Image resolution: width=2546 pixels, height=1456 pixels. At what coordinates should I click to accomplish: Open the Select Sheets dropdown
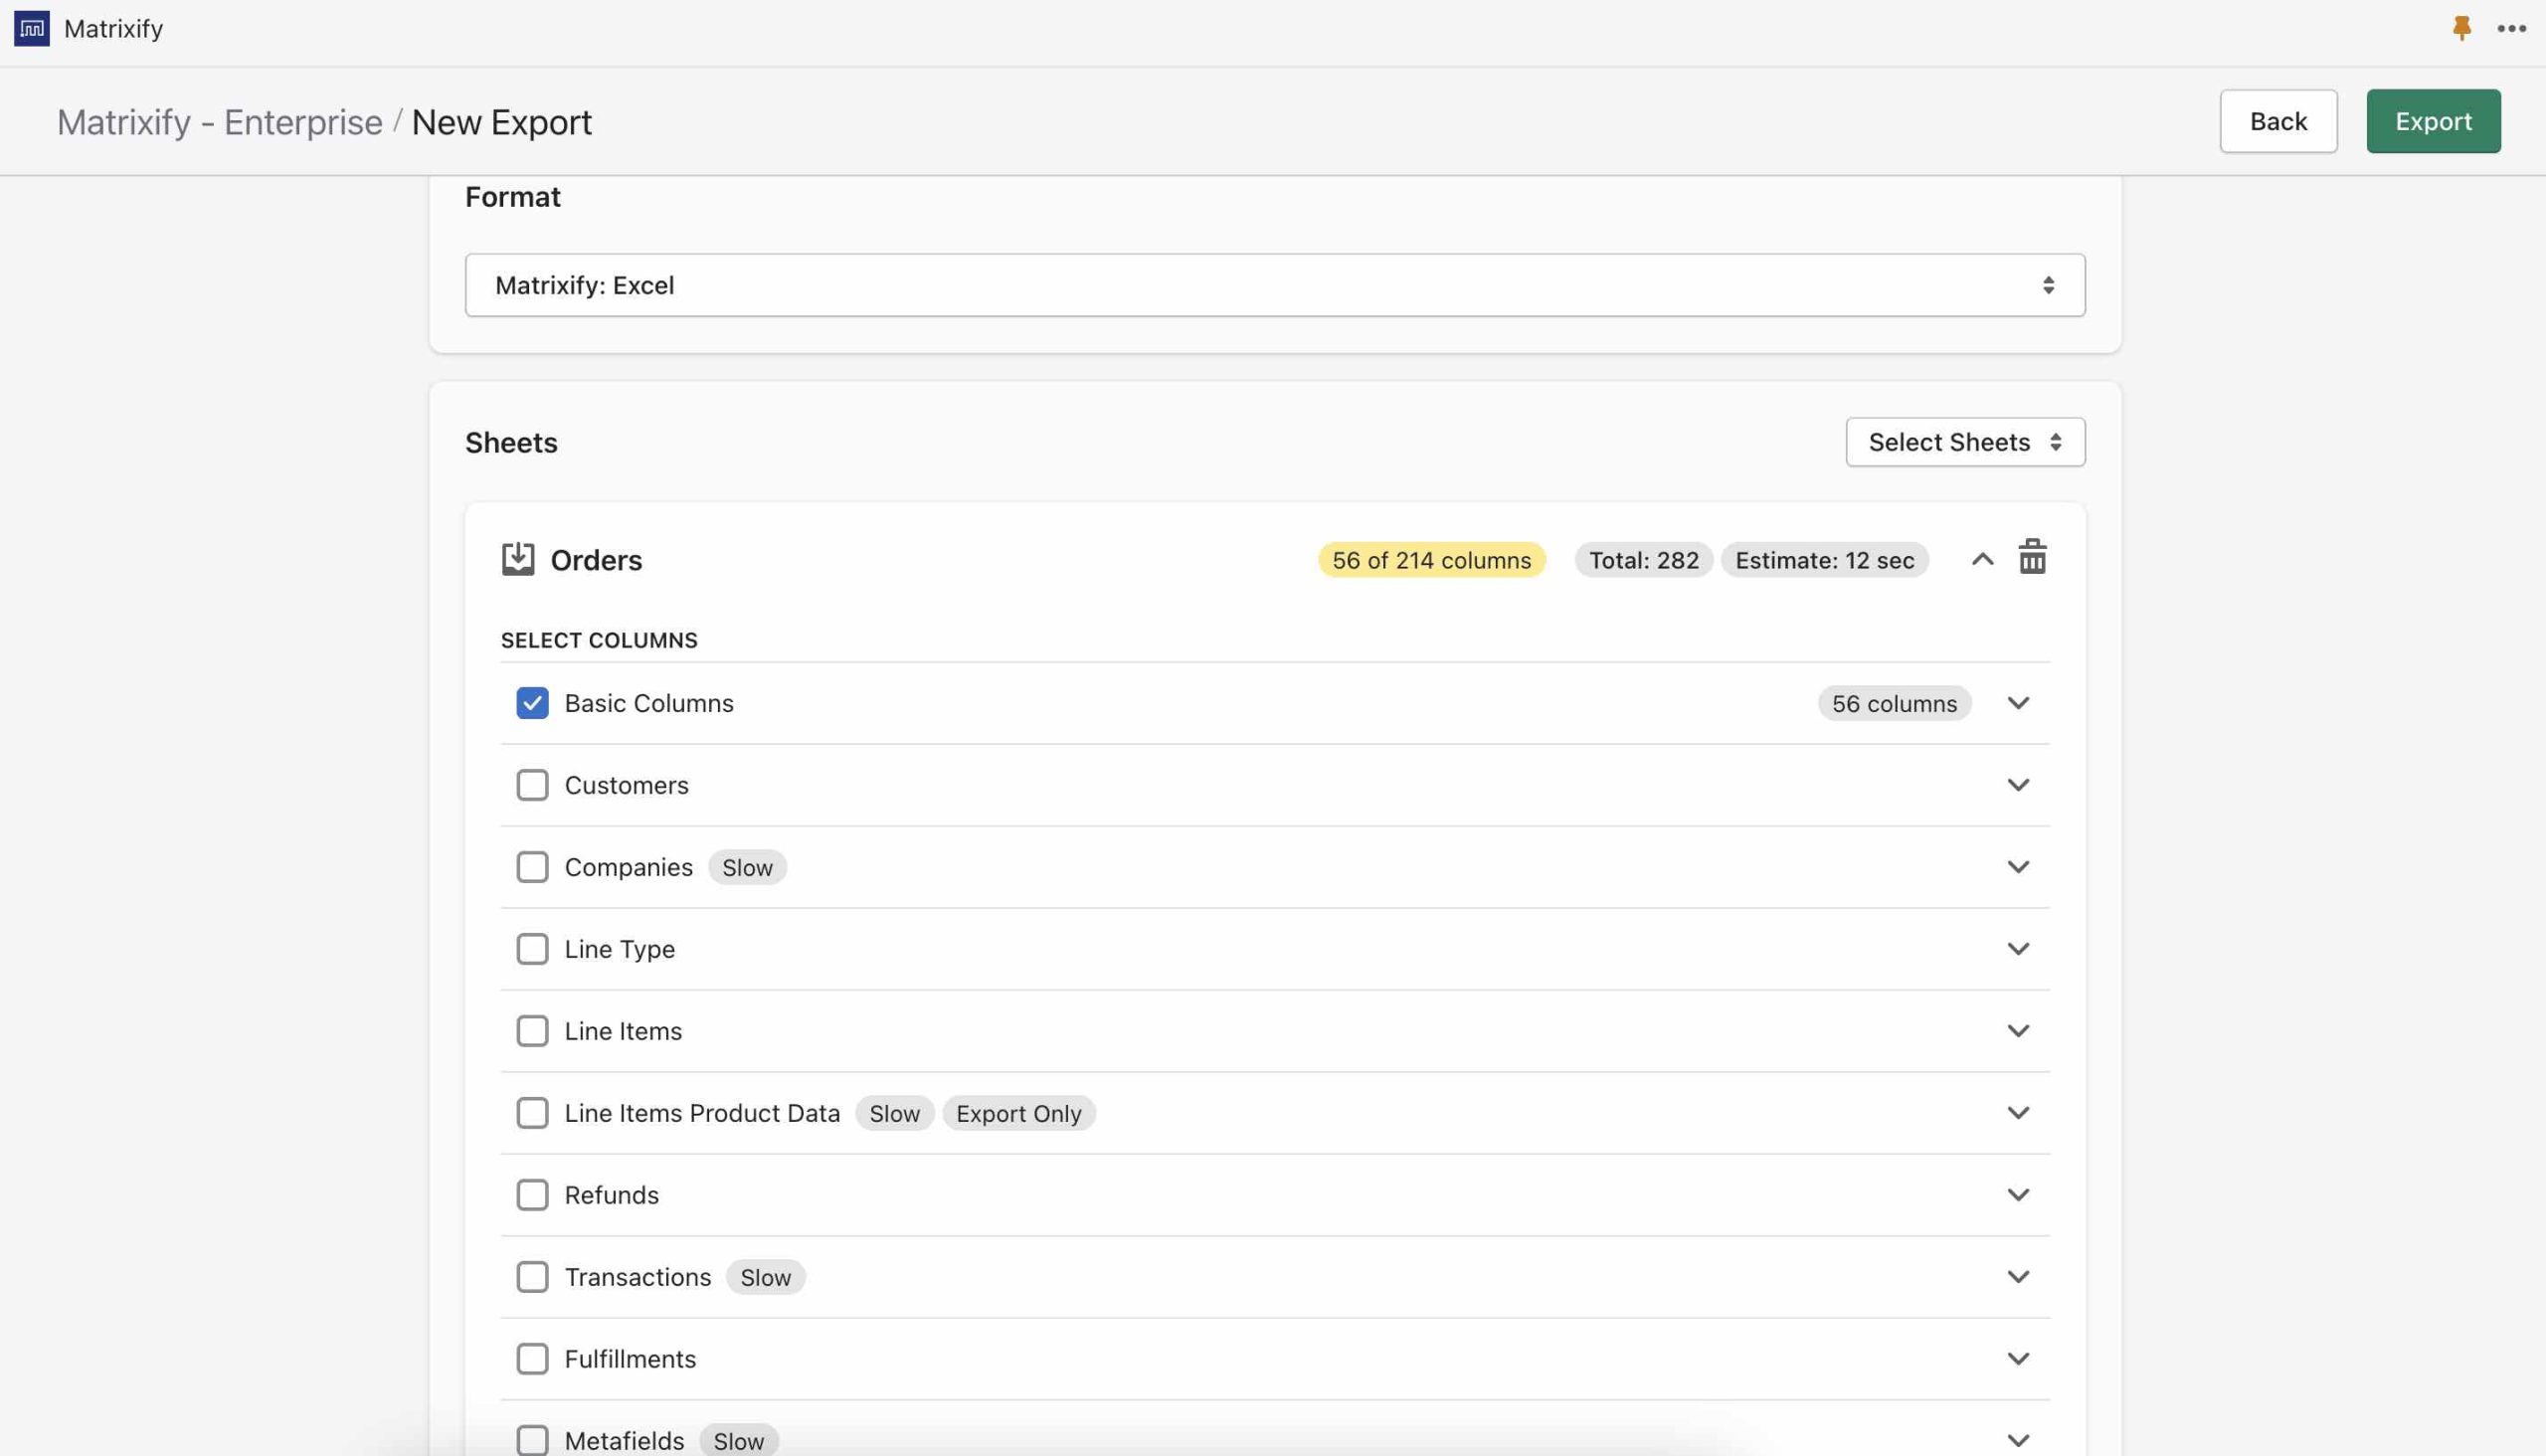[1964, 442]
